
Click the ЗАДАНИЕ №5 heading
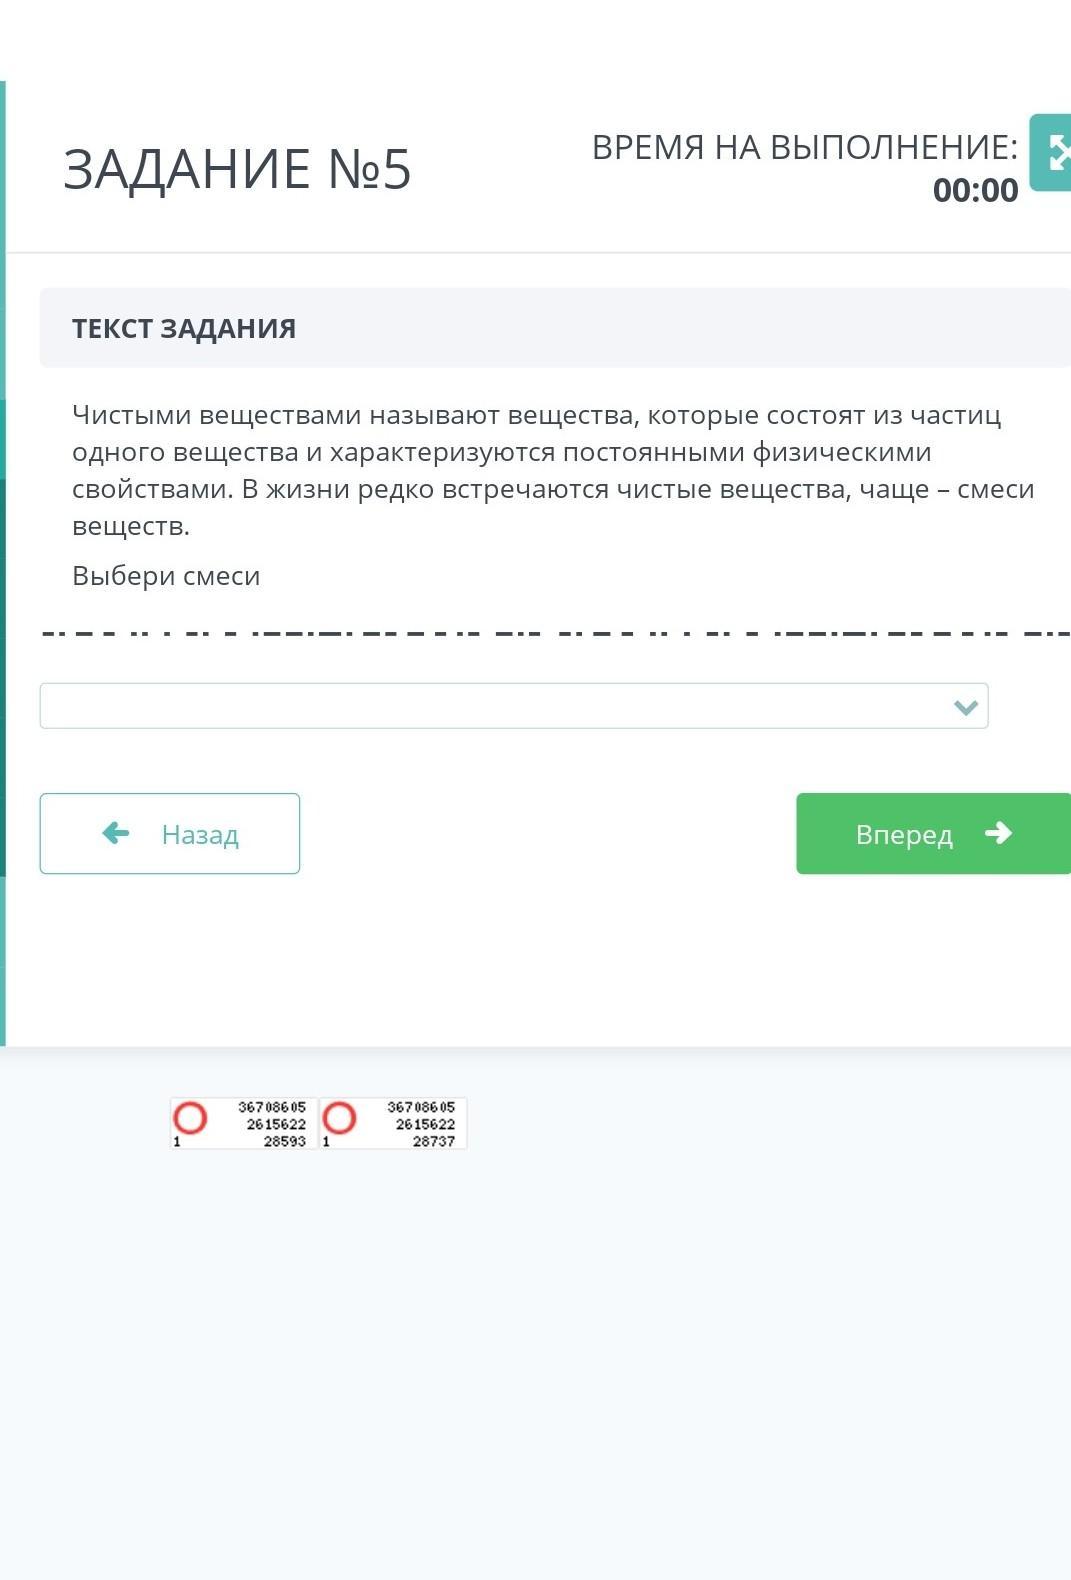pos(237,168)
